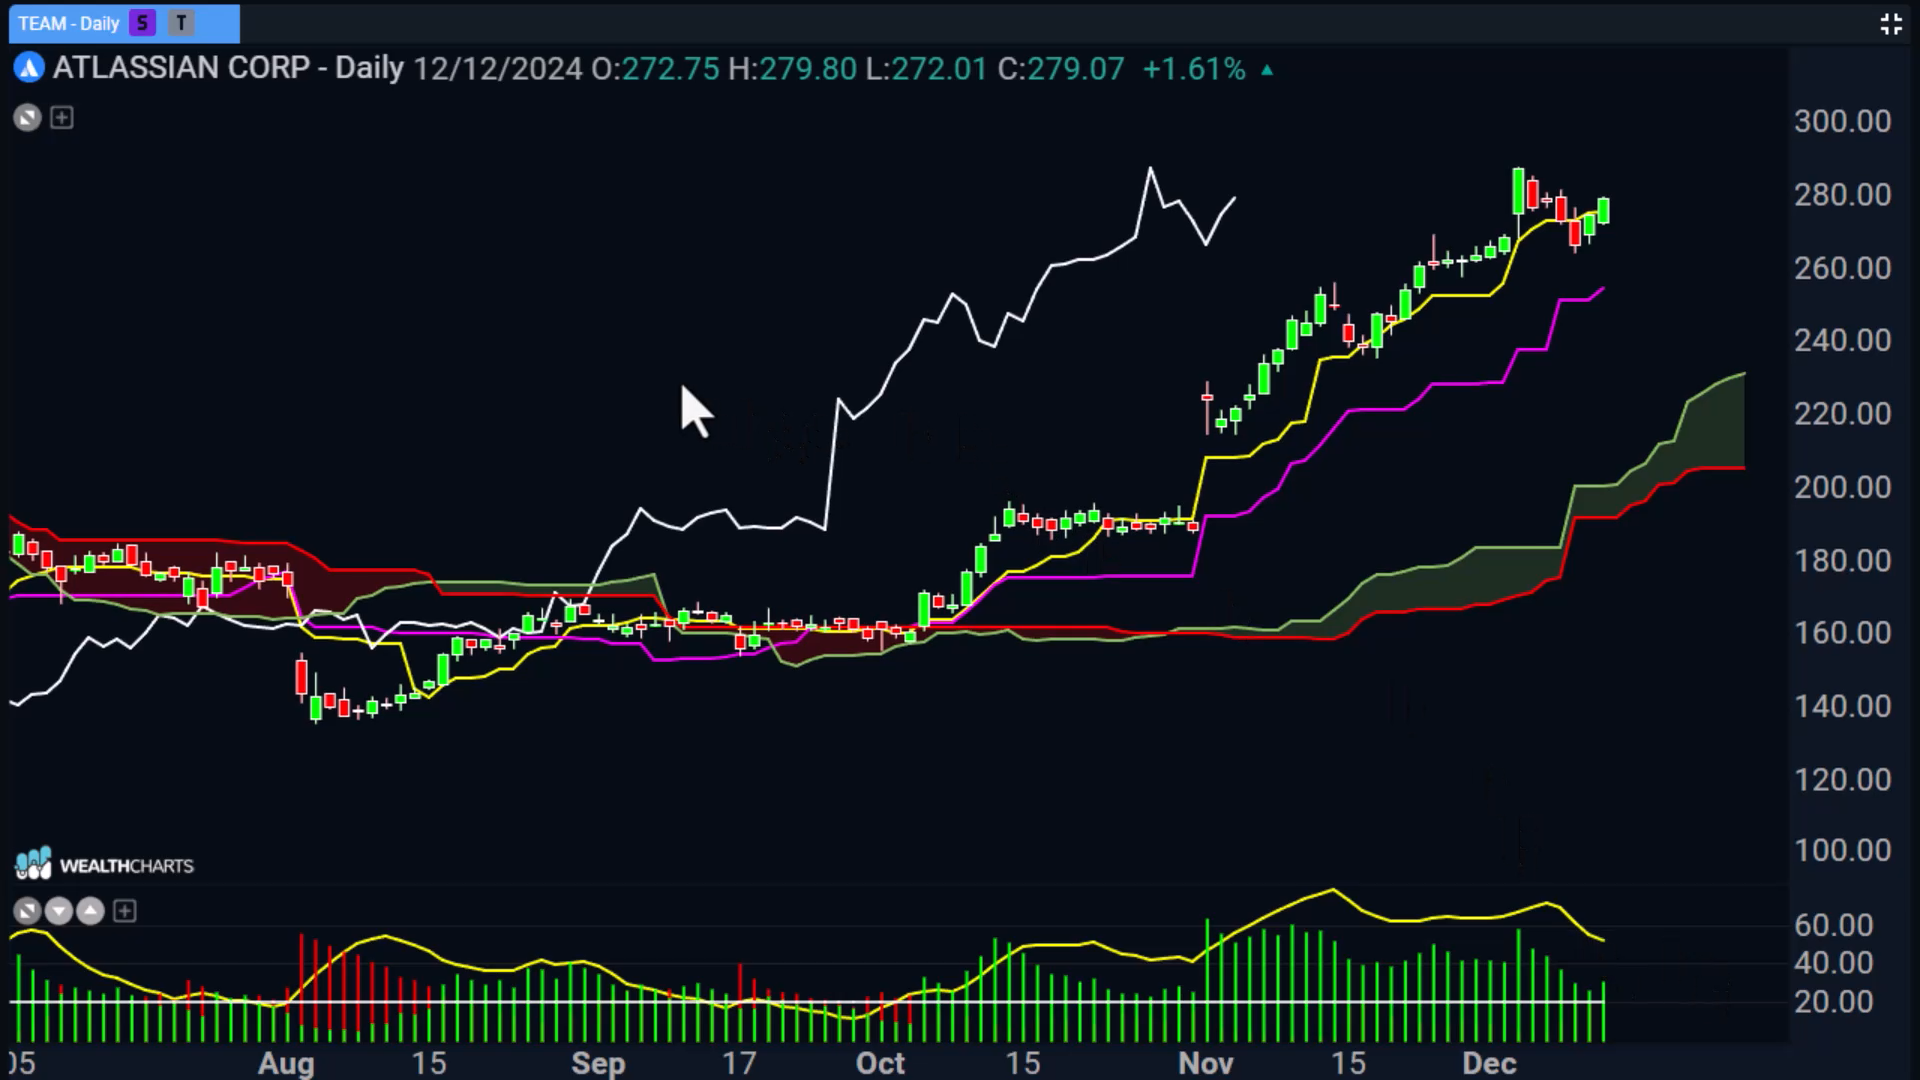The width and height of the screenshot is (1920, 1080).
Task: Click the WealthCharts logo
Action: [x=104, y=864]
